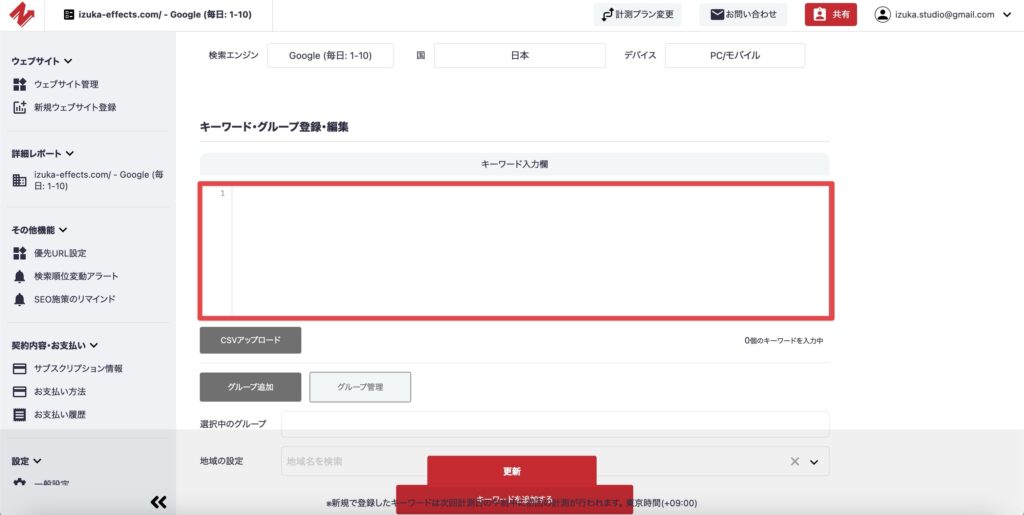The height and width of the screenshot is (515, 1024).
Task: Click the Nobilista logo icon
Action: click(x=23, y=15)
